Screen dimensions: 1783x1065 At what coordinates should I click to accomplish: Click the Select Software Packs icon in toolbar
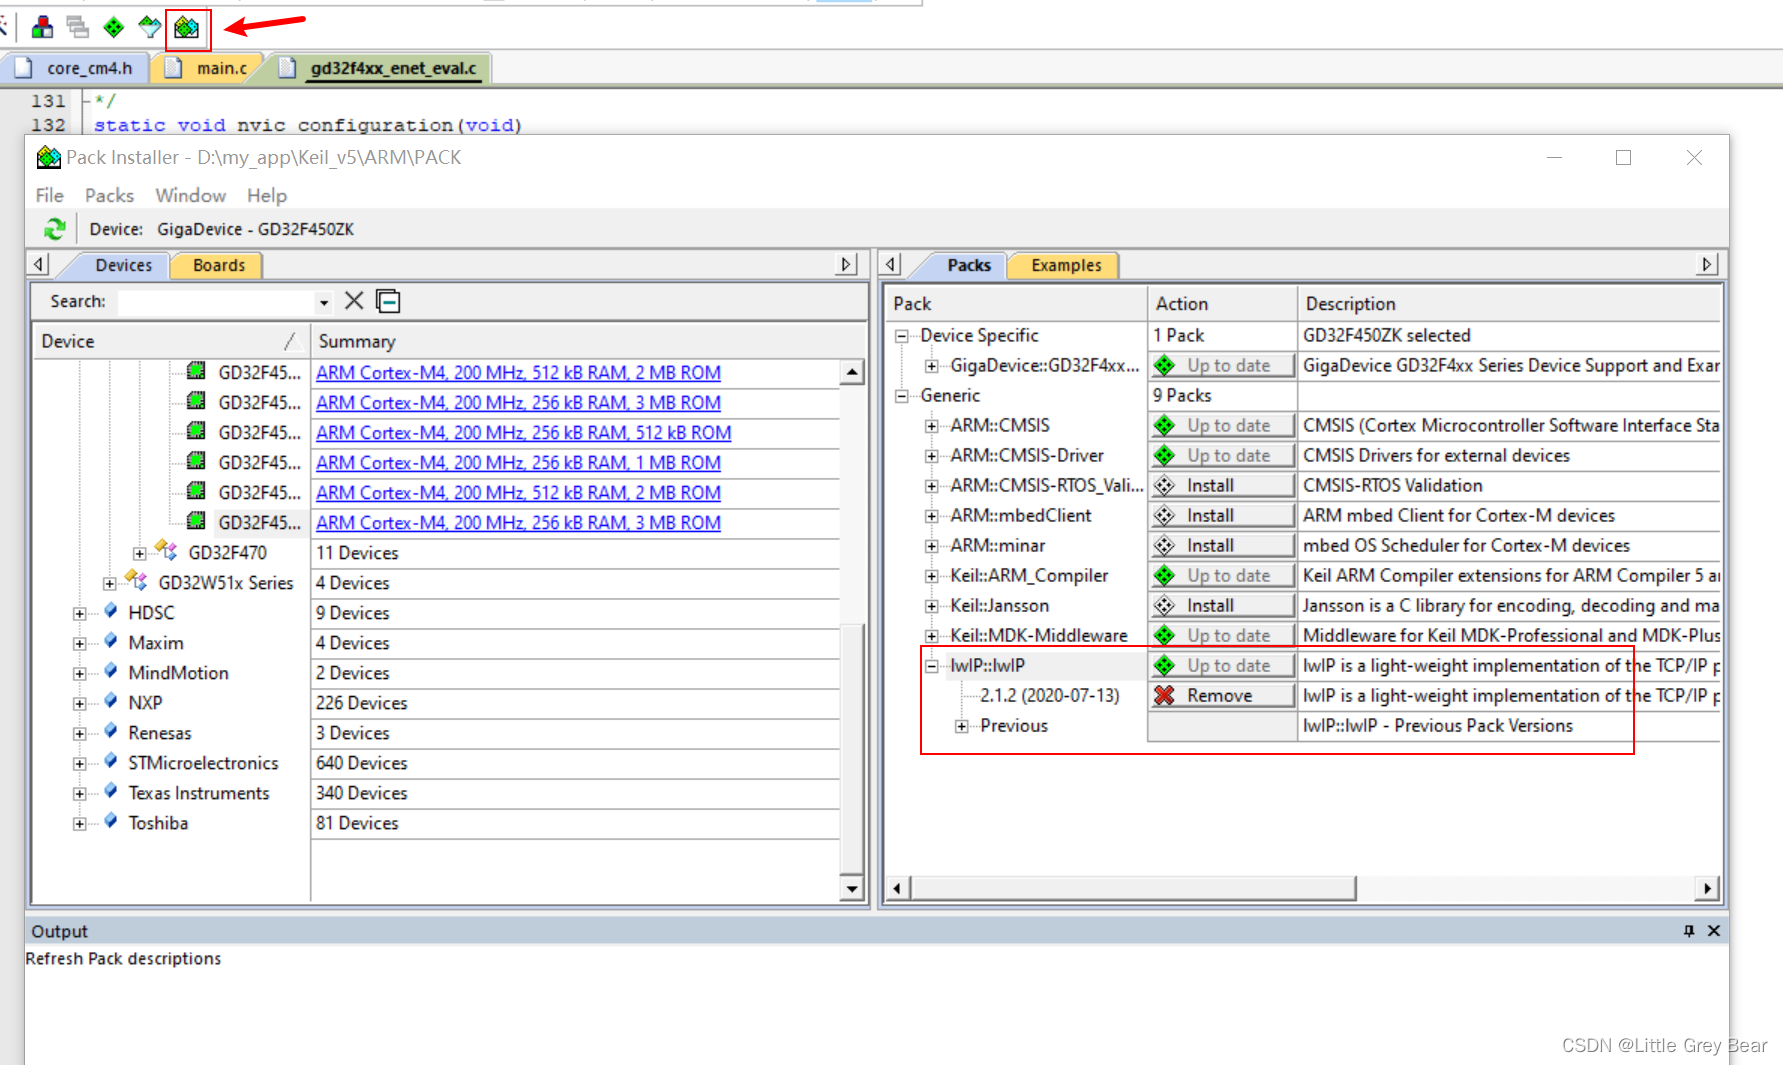[x=150, y=28]
